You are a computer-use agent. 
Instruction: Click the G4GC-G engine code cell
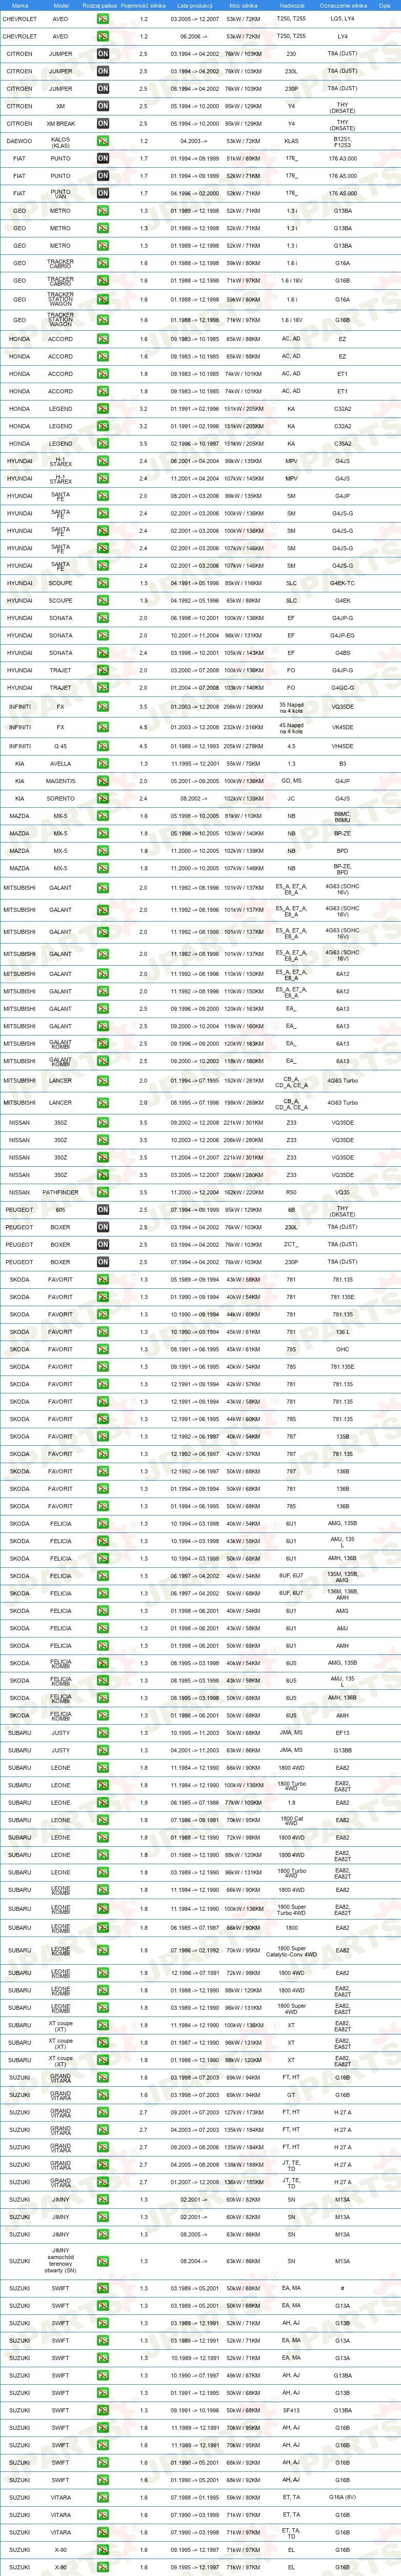click(x=343, y=688)
